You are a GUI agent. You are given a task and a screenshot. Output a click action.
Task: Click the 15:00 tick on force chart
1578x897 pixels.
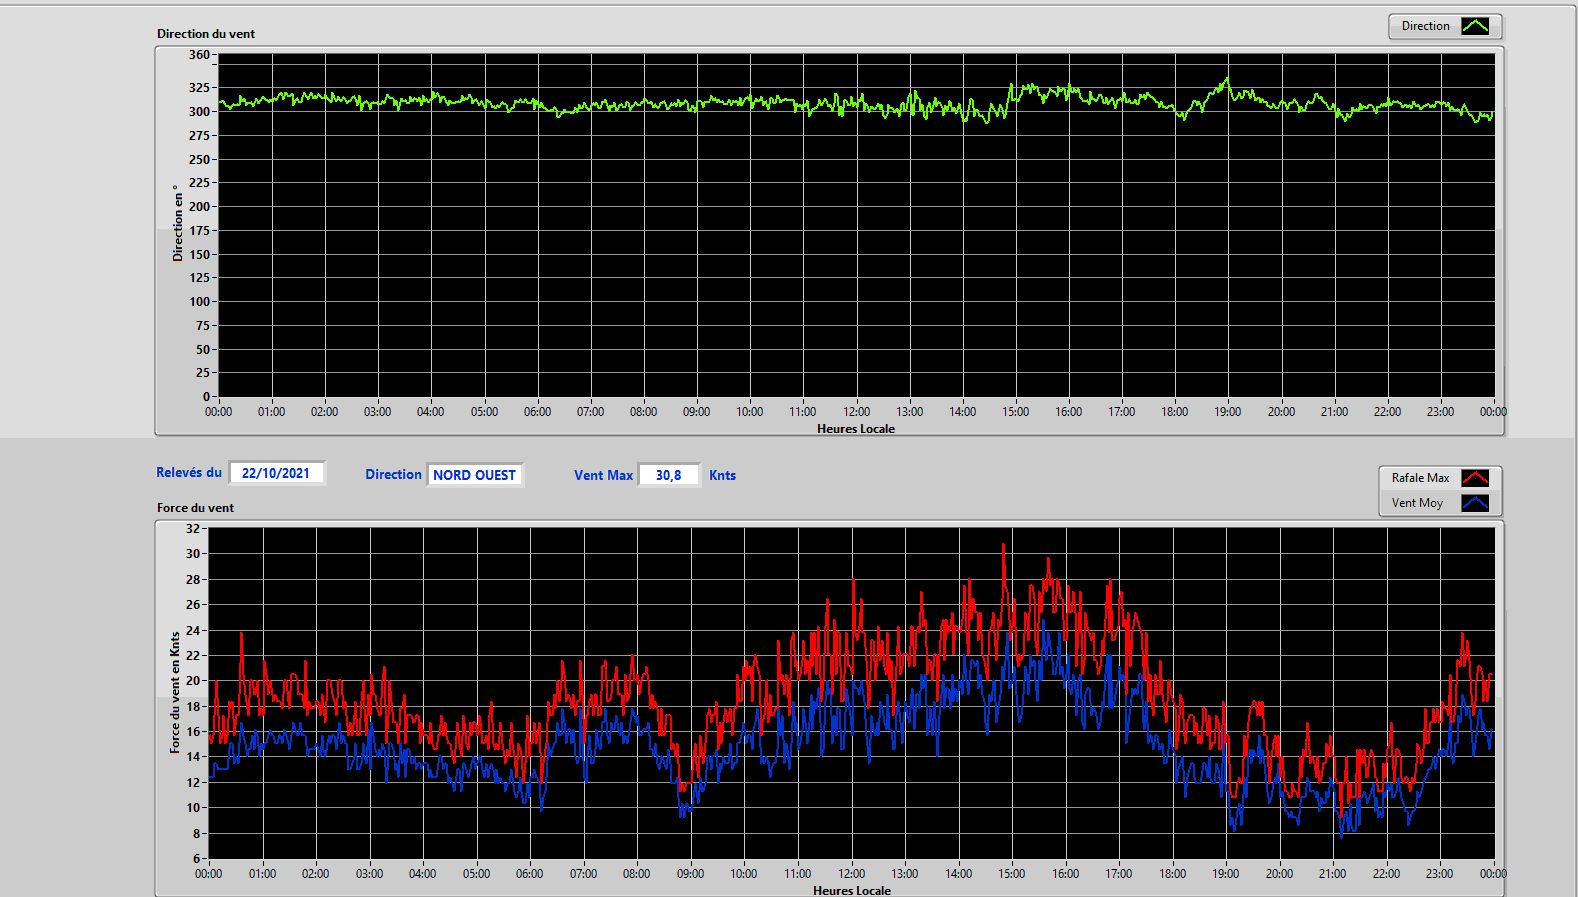[1012, 874]
